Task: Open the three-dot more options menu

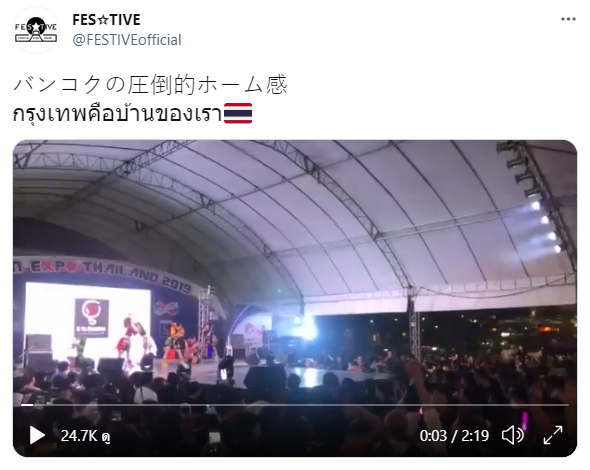Action: (568, 19)
